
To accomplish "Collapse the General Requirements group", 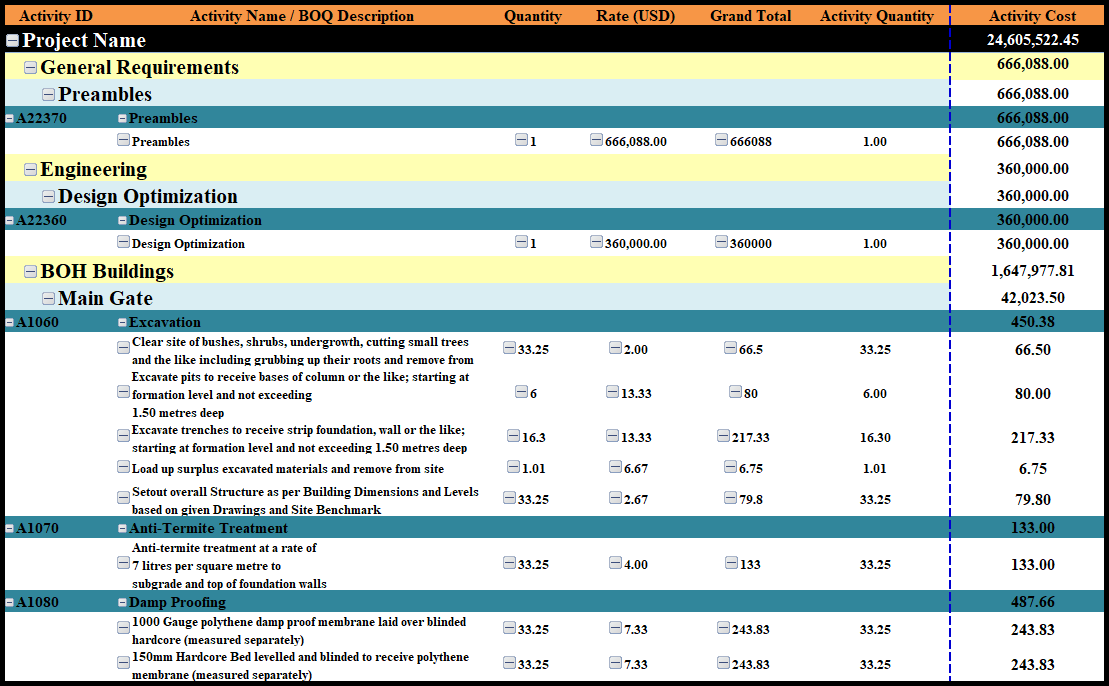I will click(30, 68).
